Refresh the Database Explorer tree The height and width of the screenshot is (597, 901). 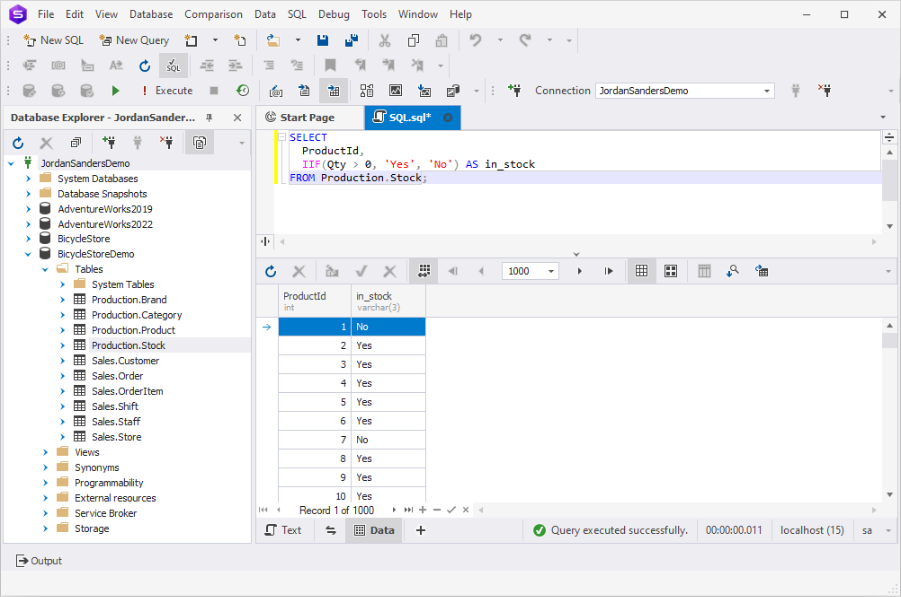click(18, 143)
